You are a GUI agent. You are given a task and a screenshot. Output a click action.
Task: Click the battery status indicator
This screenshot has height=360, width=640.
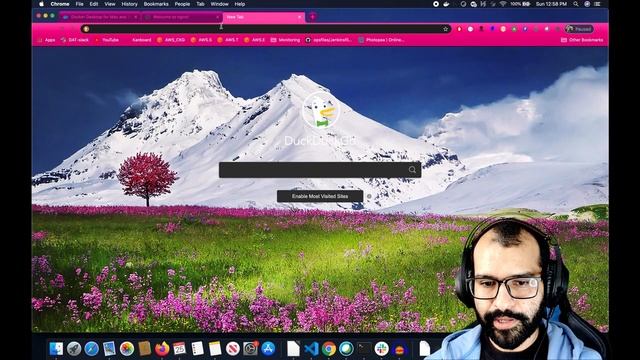click(520, 4)
